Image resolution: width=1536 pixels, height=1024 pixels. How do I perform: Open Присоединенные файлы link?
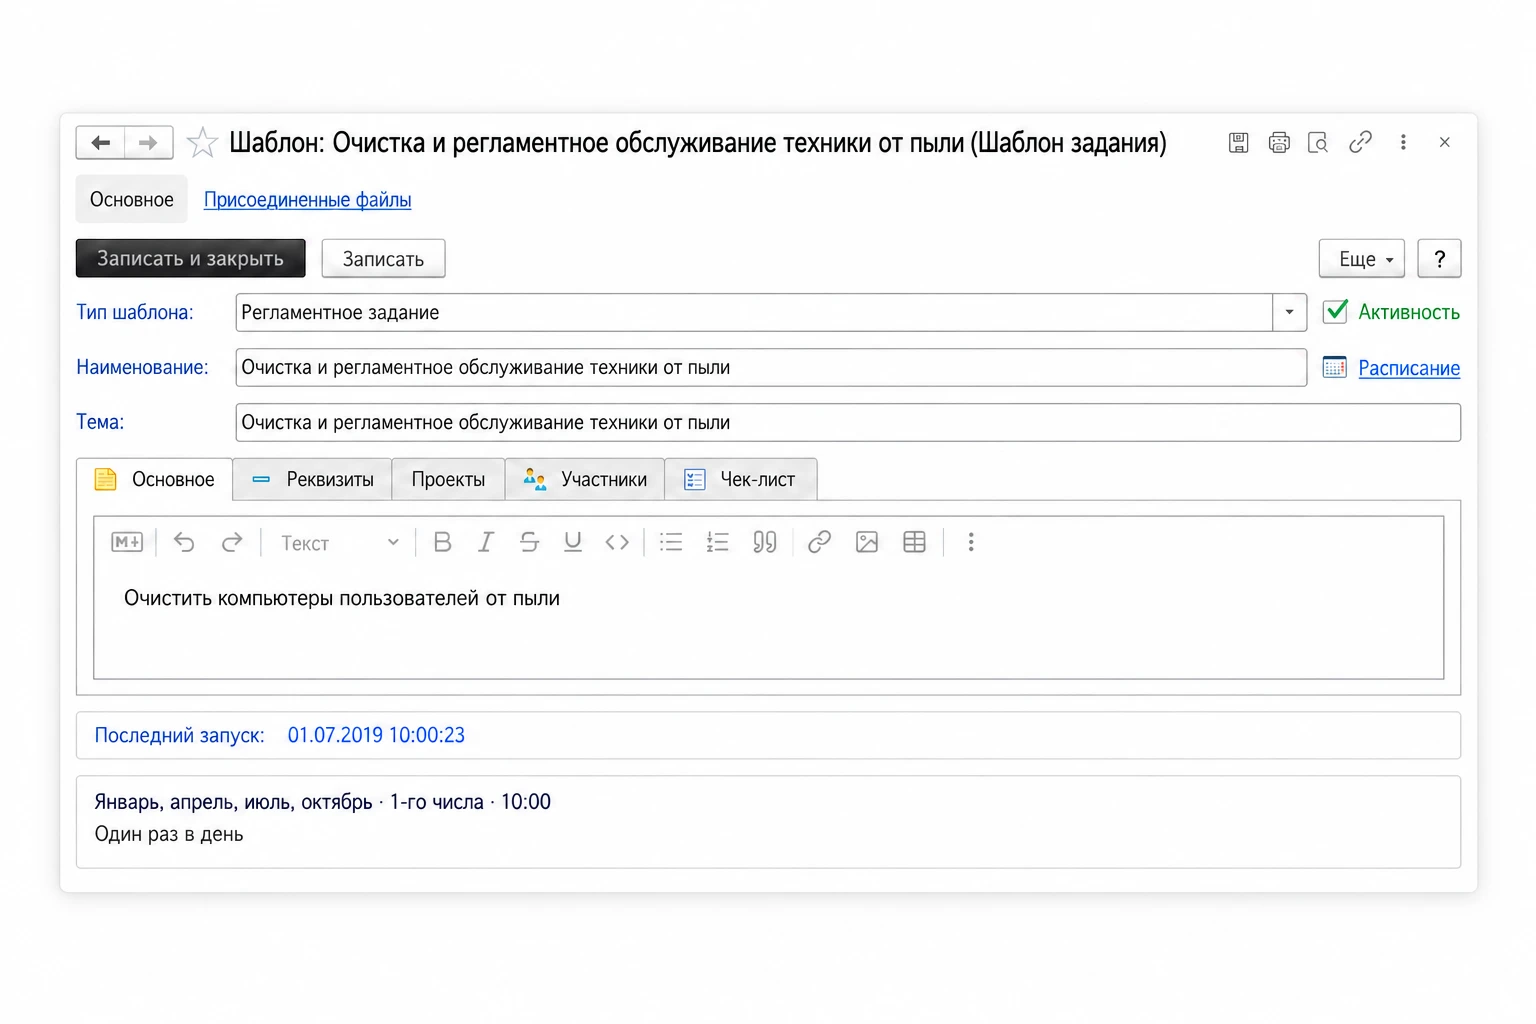(307, 199)
